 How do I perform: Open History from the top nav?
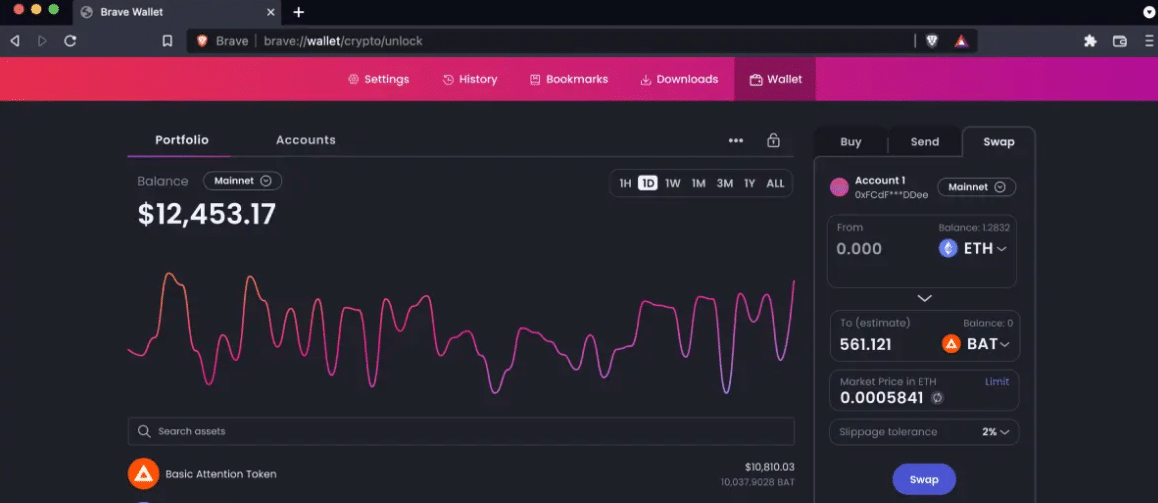470,79
